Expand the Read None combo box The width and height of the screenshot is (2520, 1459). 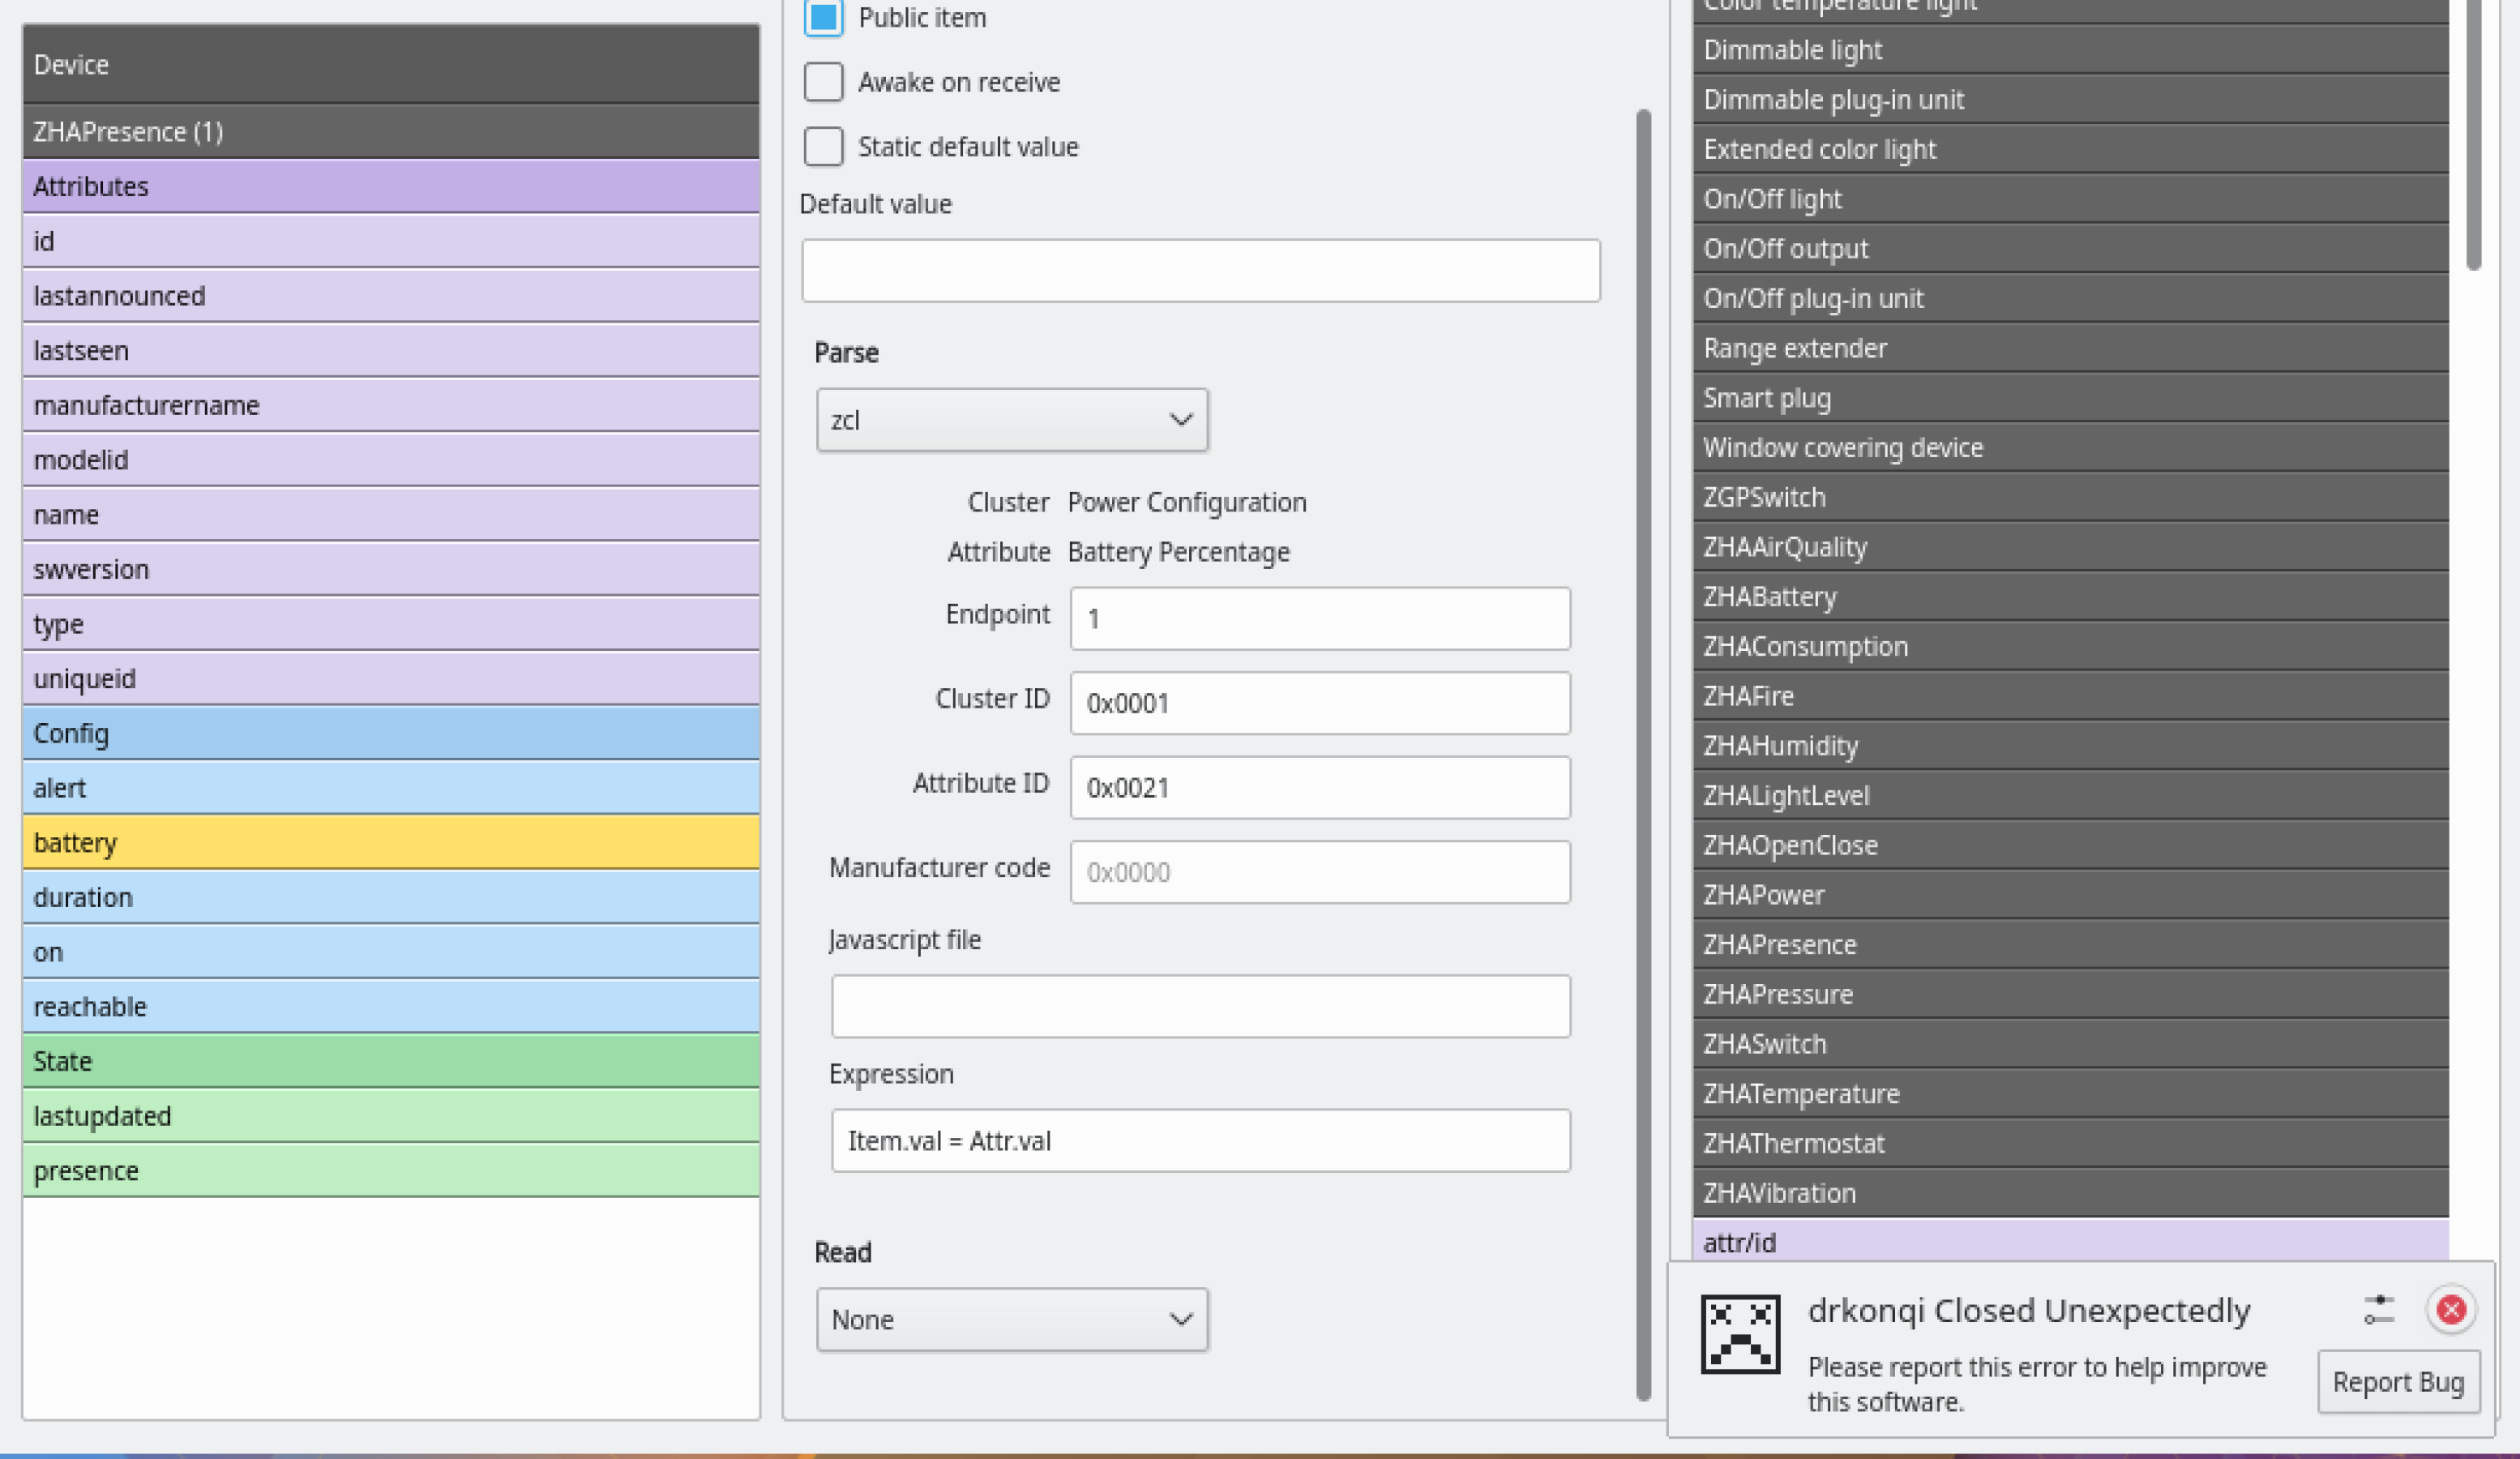click(x=1011, y=1320)
